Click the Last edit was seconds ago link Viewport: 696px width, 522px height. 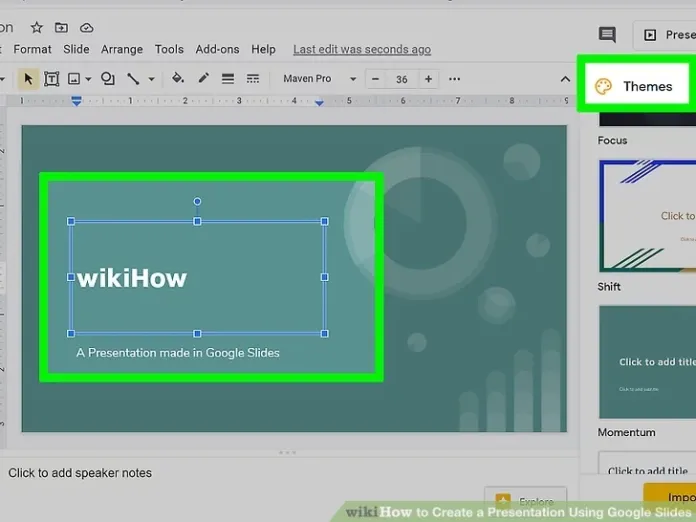(x=361, y=49)
